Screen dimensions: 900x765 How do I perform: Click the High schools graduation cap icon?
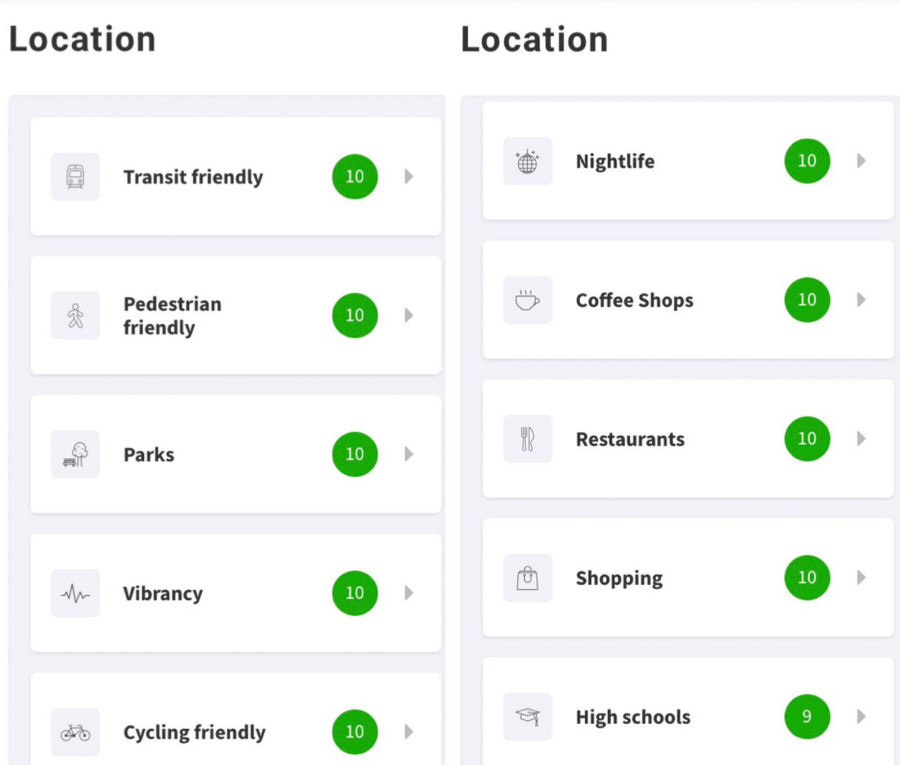tap(528, 717)
